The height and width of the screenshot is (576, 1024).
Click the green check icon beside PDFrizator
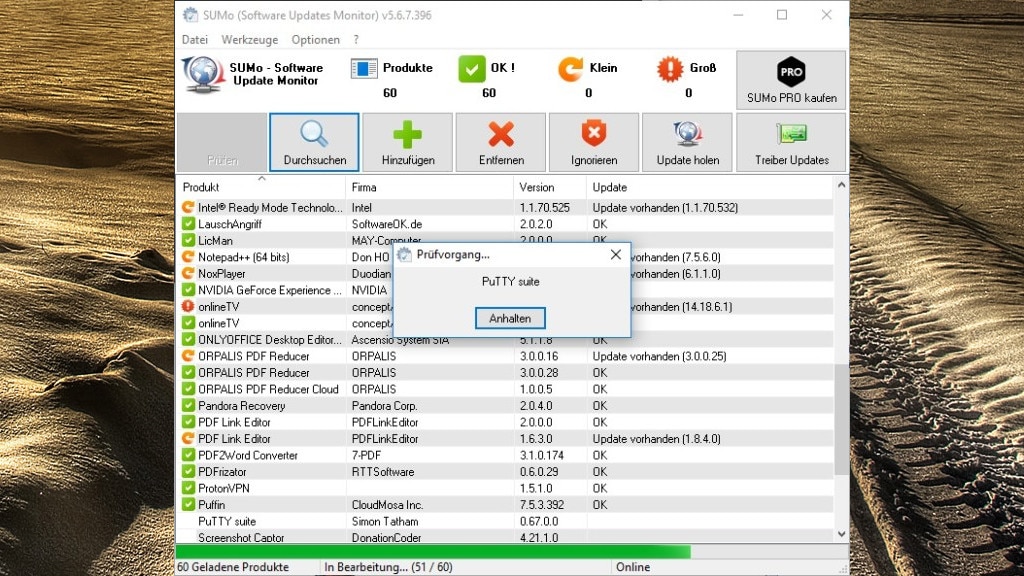click(x=188, y=471)
